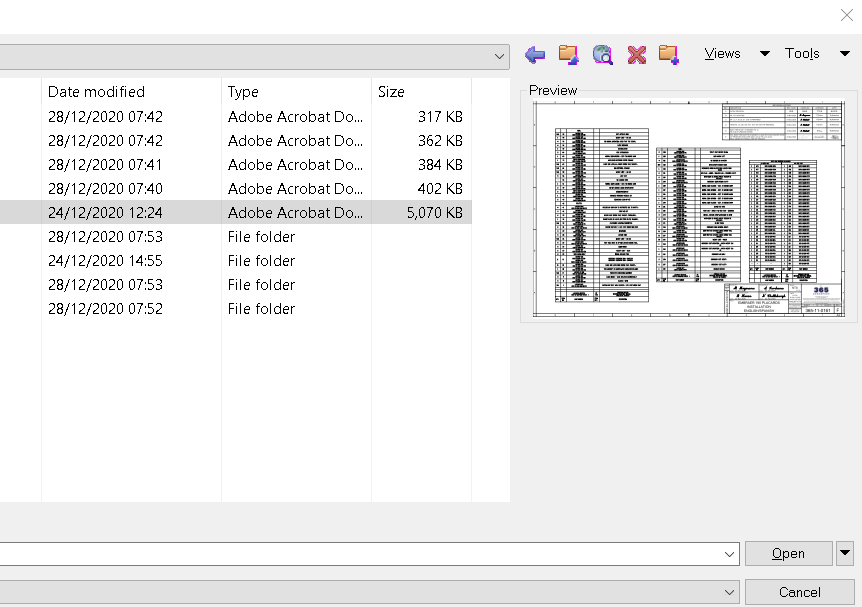Screen dimensions: 862x607
Task: Expand the file type filter combo box
Action: 729,591
